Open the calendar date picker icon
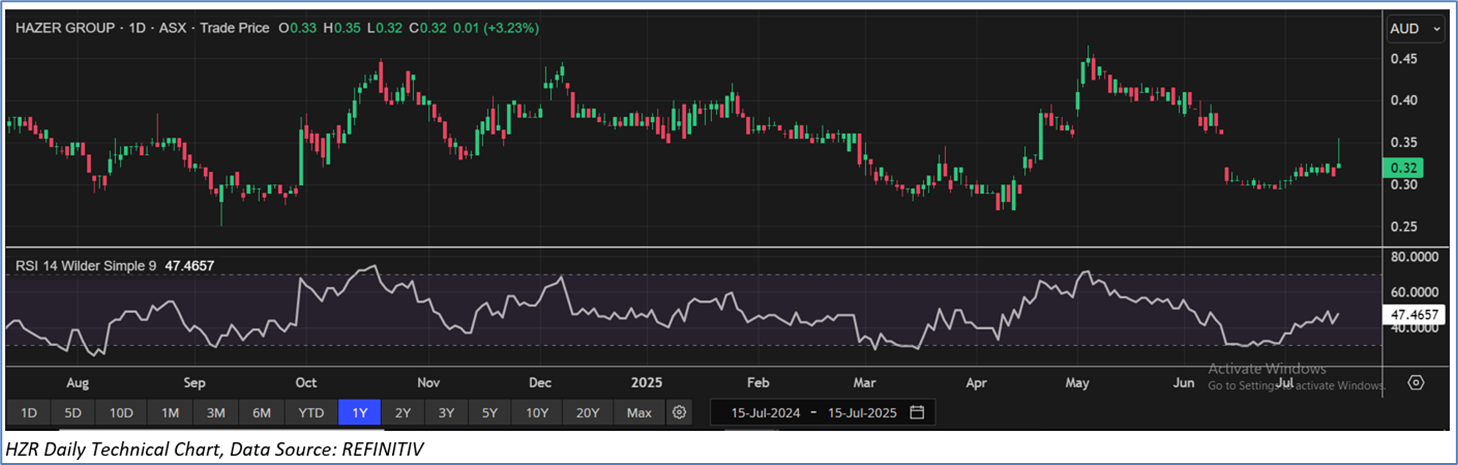This screenshot has width=1458, height=465. (917, 412)
